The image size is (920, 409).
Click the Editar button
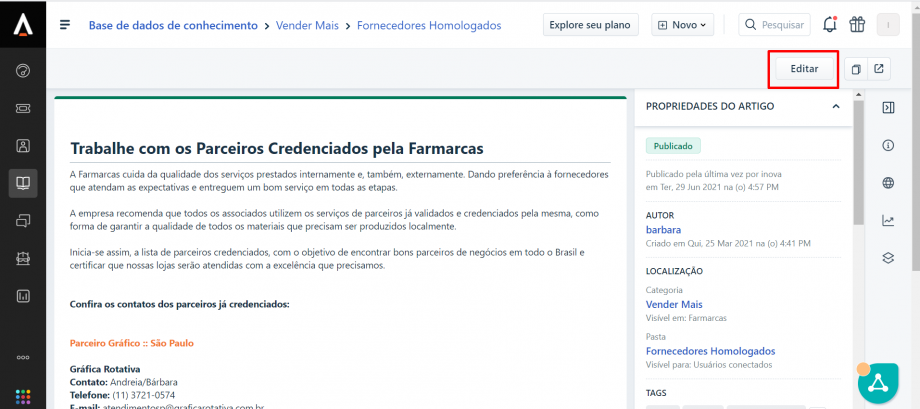pyautogui.click(x=804, y=69)
